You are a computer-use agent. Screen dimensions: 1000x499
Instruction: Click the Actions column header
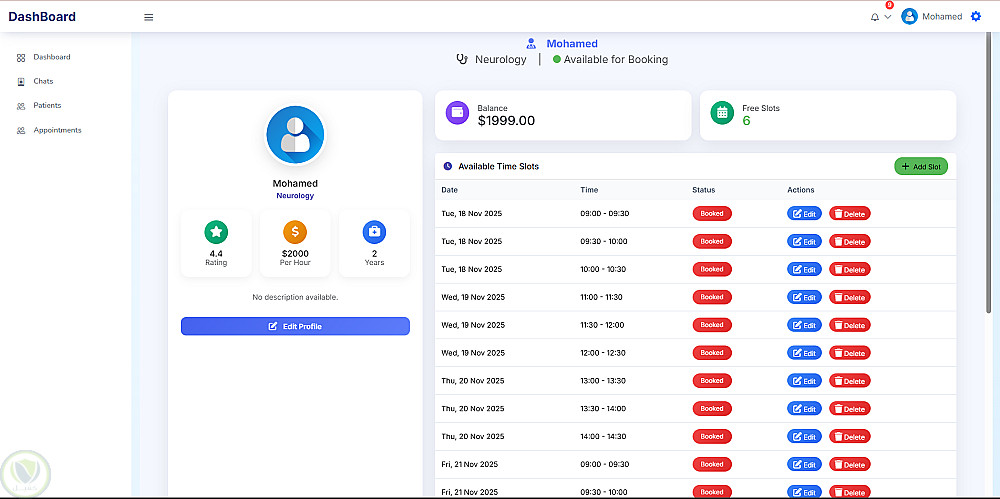point(800,190)
